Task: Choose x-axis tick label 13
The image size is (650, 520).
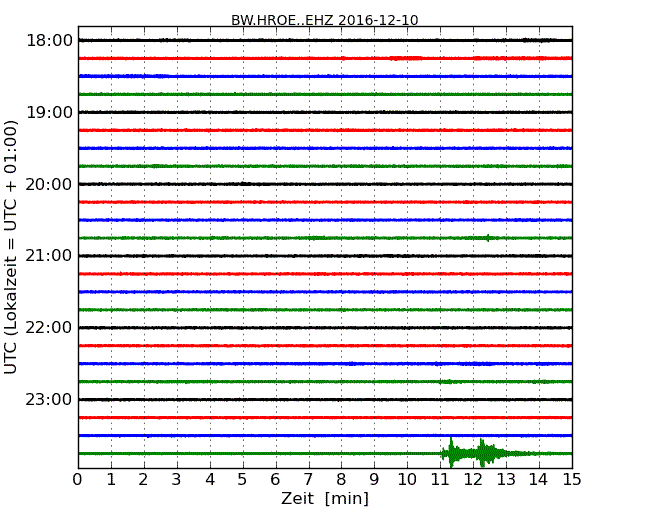Action: (x=506, y=479)
